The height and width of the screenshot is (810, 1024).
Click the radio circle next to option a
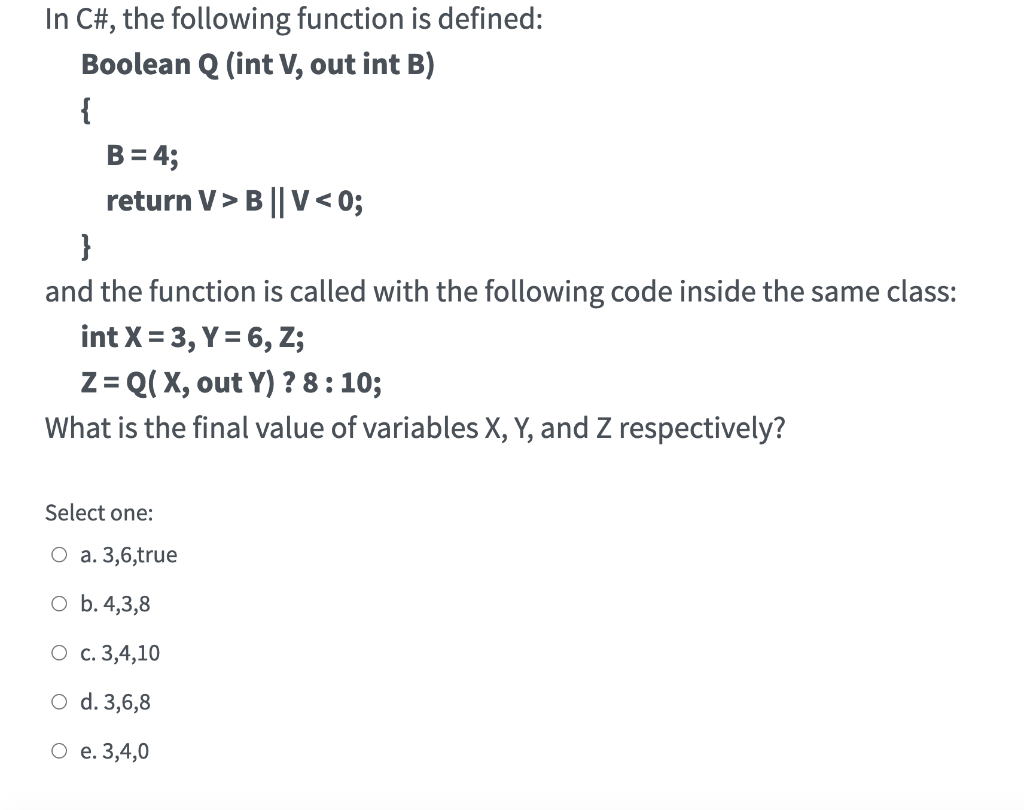coord(59,553)
